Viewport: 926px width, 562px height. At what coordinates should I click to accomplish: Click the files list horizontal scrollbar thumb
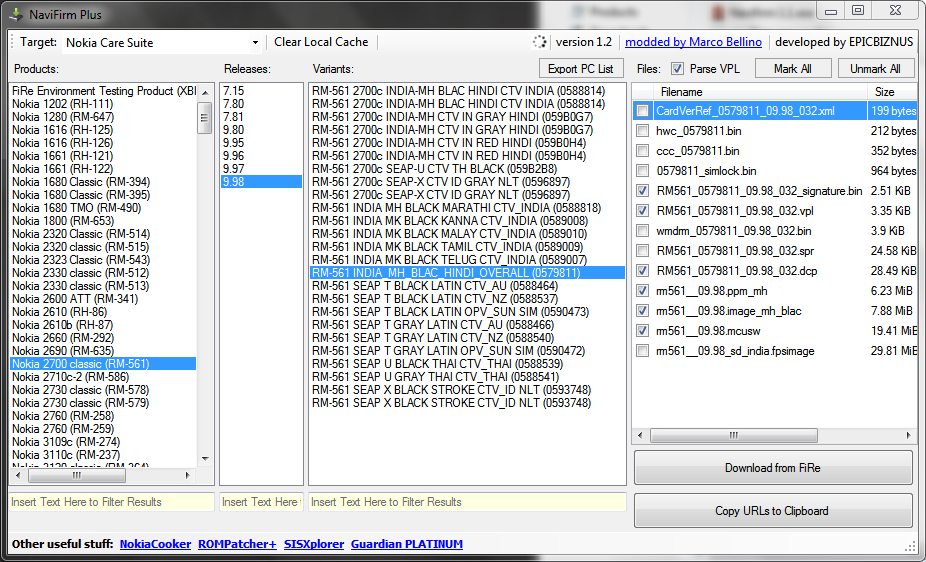(733, 436)
